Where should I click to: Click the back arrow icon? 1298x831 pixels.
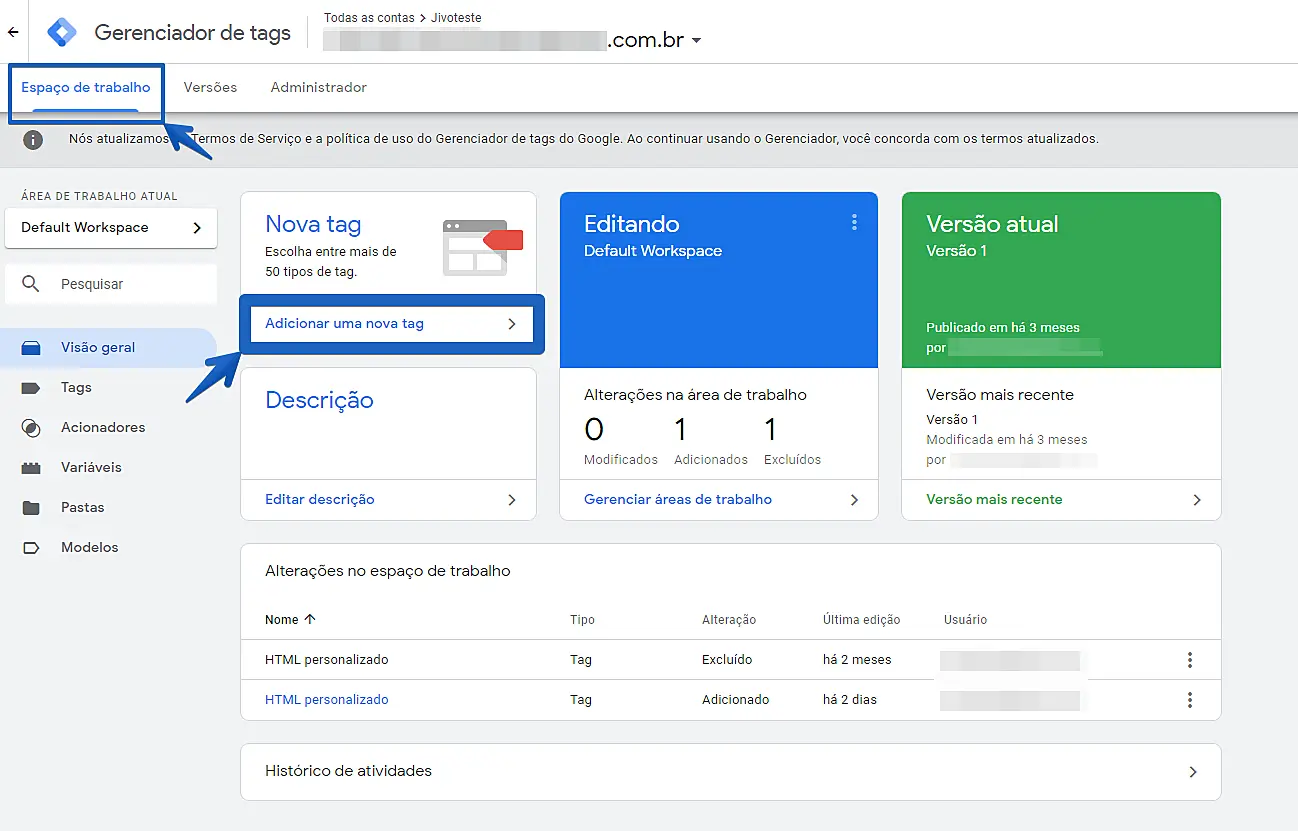[x=13, y=32]
